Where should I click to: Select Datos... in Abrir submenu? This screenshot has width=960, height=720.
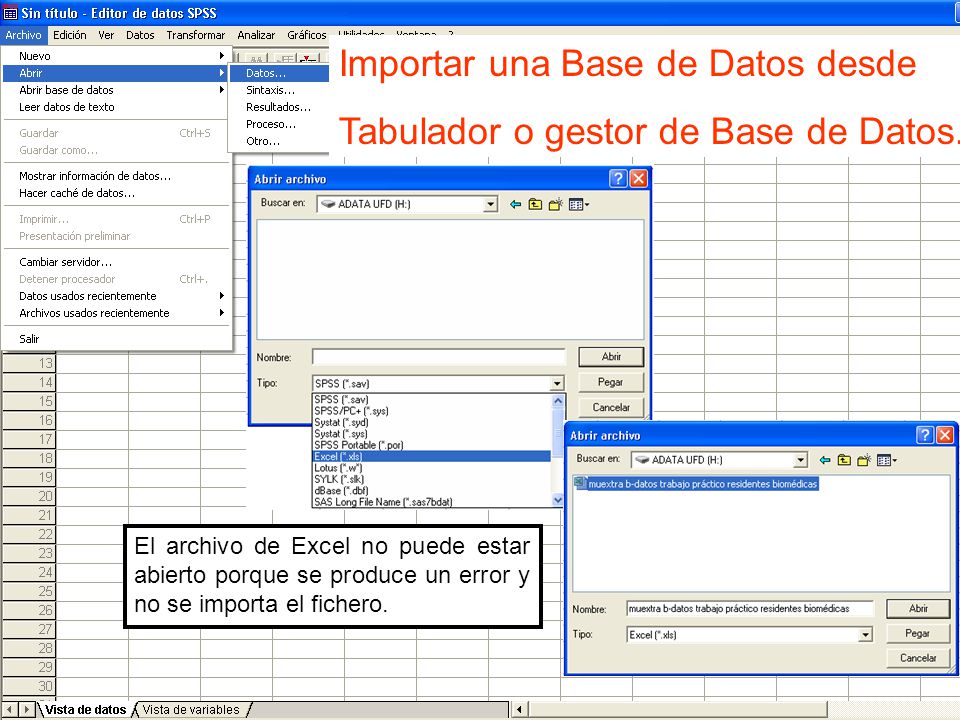click(279, 73)
